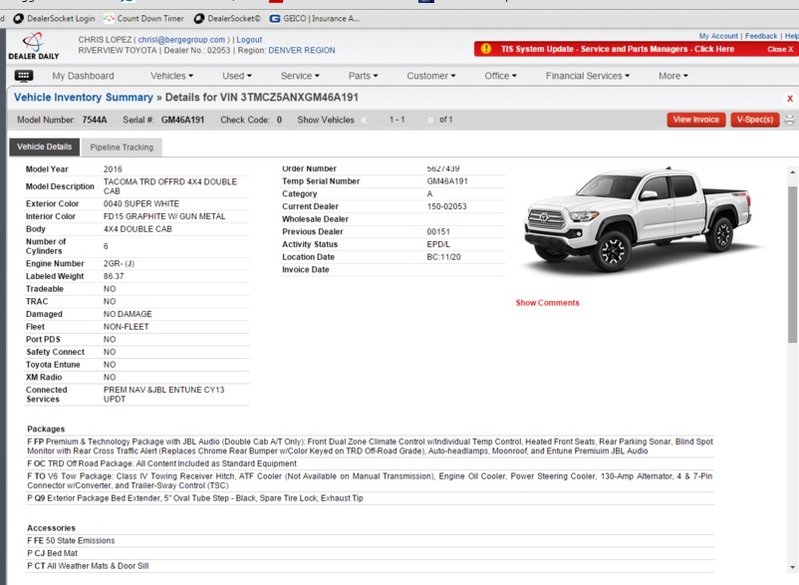Close vehicle details with the red X
The width and height of the screenshot is (799, 585).
pos(789,98)
